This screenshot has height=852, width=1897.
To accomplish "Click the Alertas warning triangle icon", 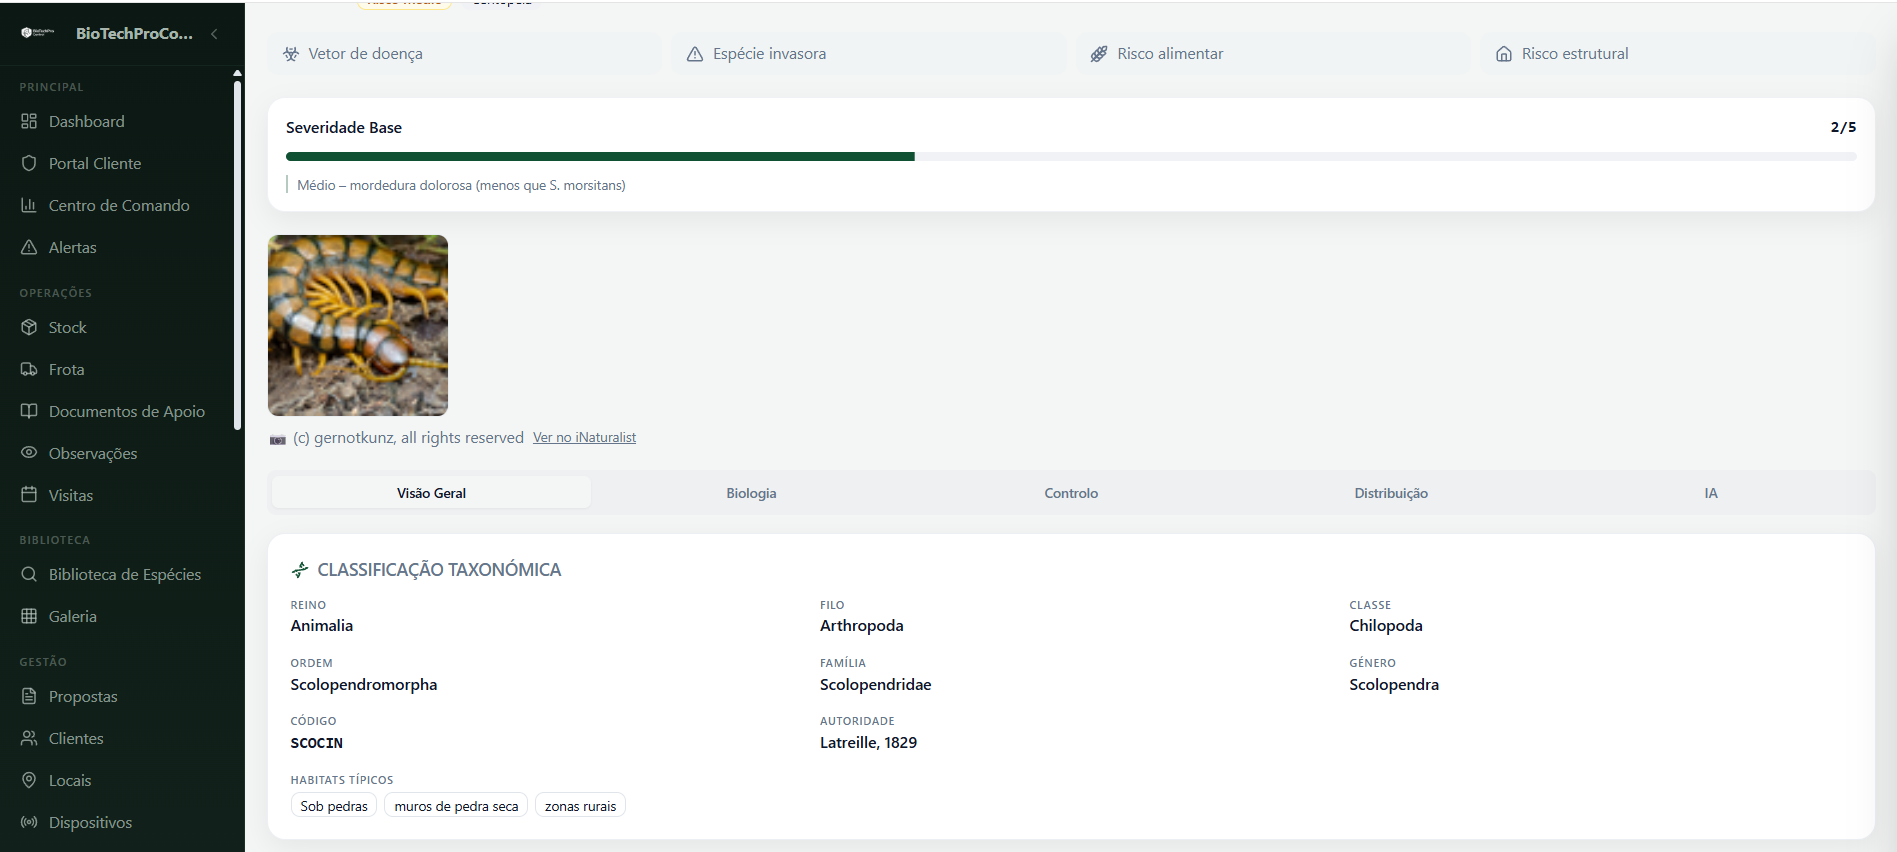I will [29, 247].
